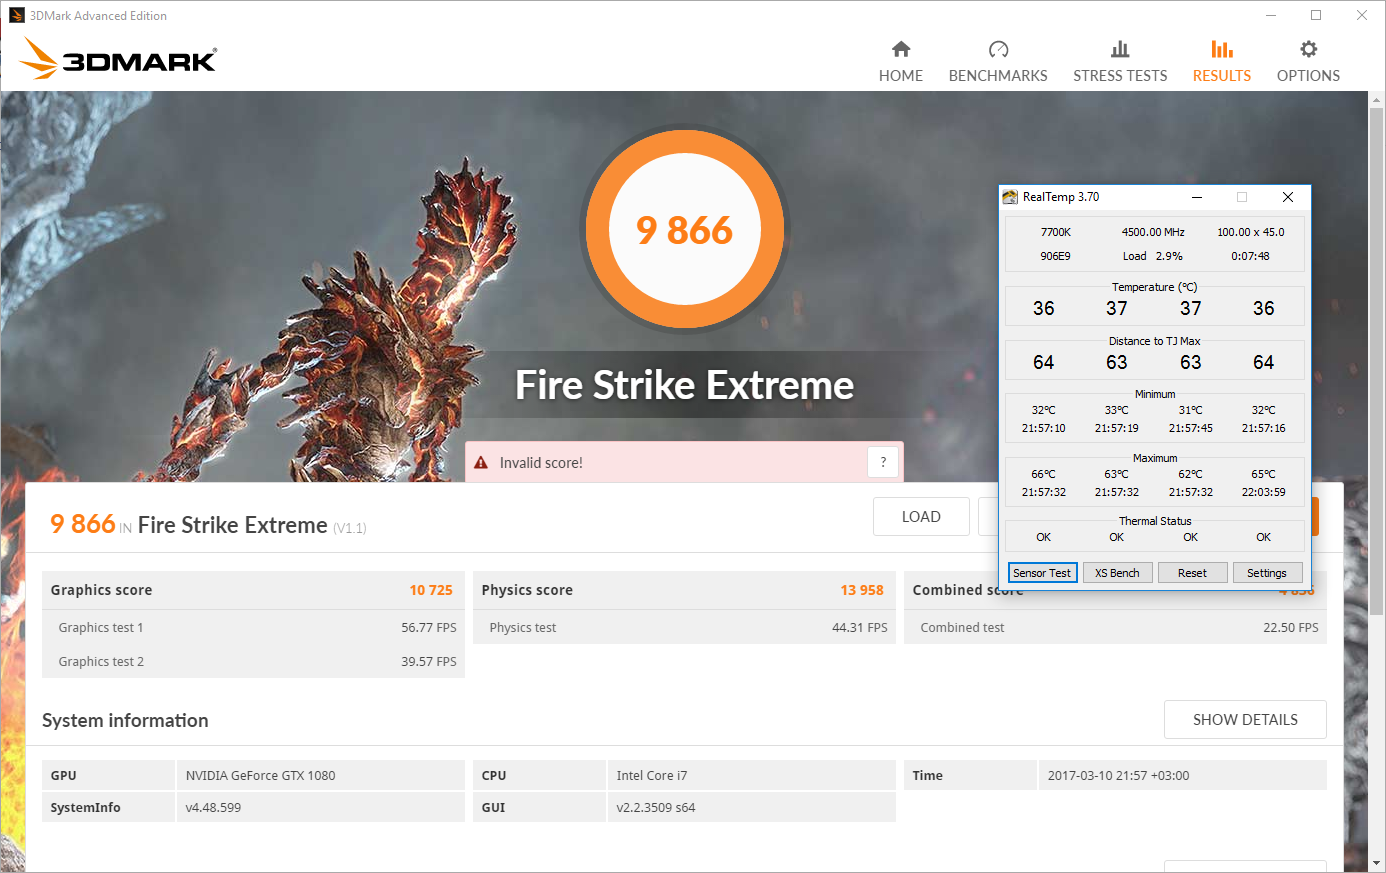Reset the RealTemp min/max readings

click(1192, 573)
